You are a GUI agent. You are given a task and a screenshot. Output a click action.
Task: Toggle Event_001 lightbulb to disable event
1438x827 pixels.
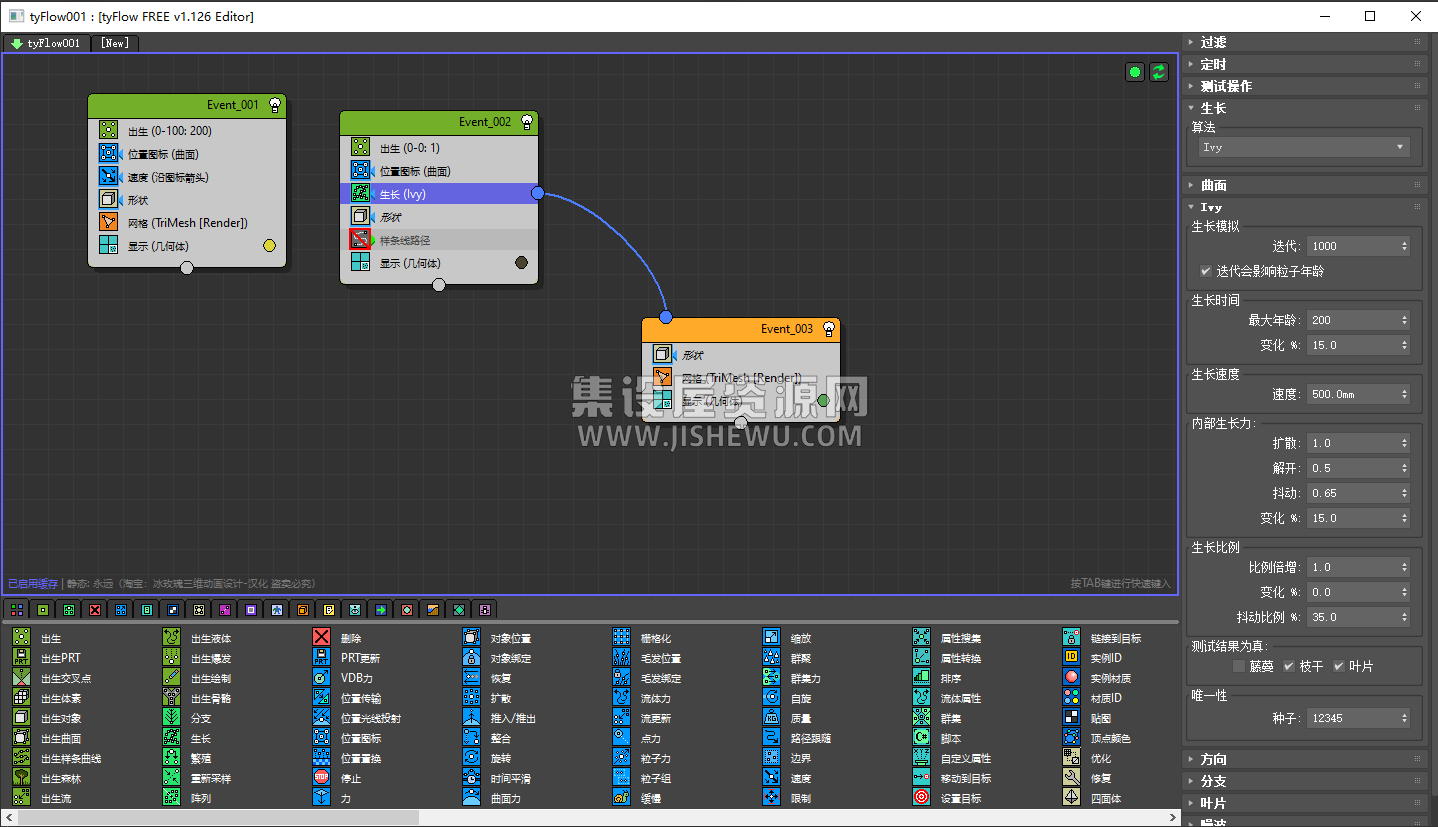pyautogui.click(x=275, y=104)
